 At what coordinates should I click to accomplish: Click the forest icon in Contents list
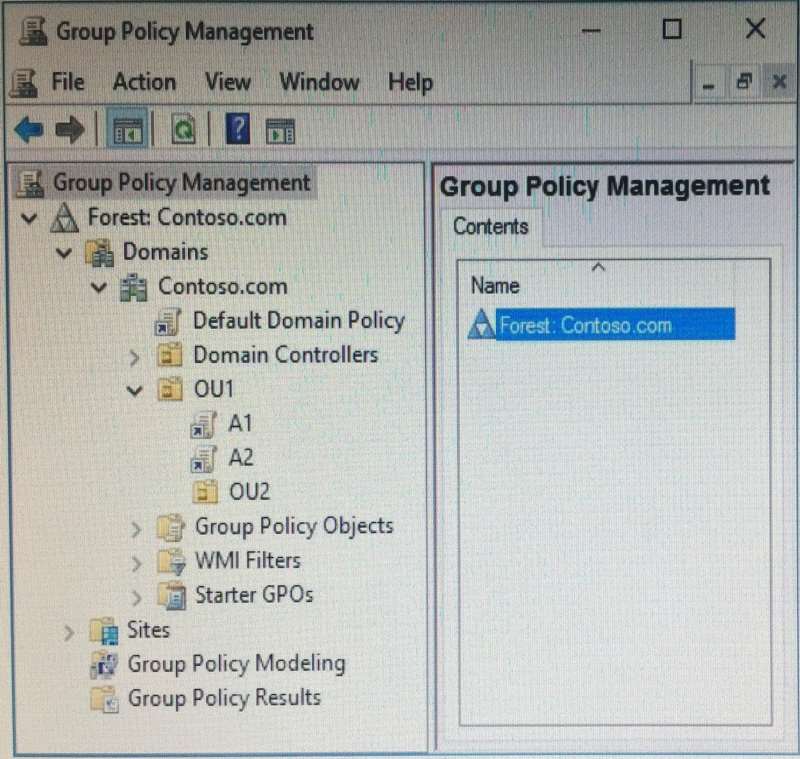click(481, 324)
